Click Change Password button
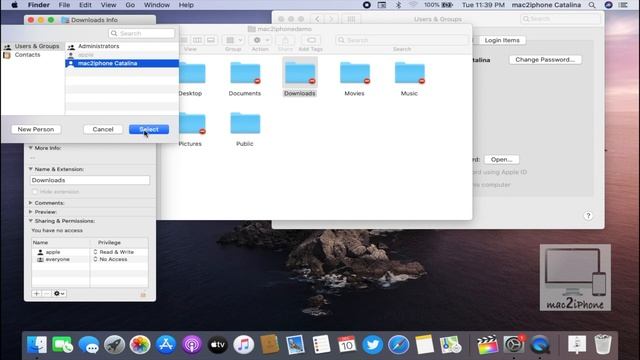 pyautogui.click(x=545, y=60)
